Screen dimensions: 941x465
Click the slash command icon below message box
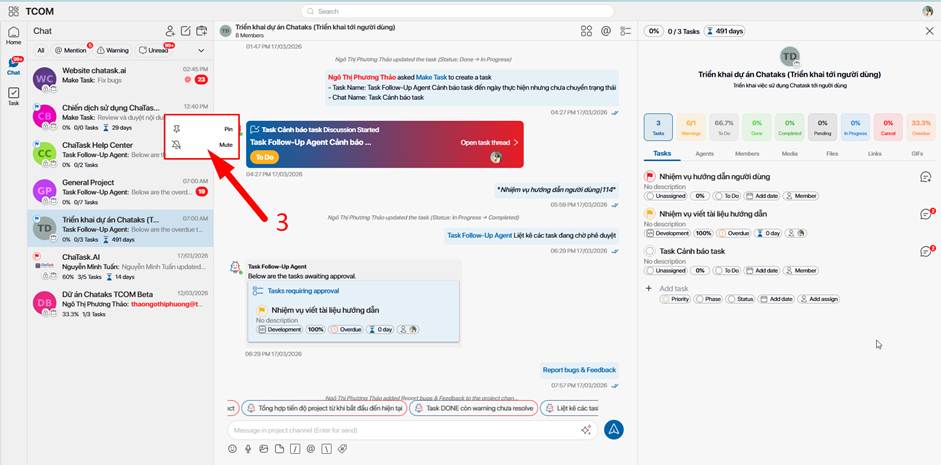(295, 449)
